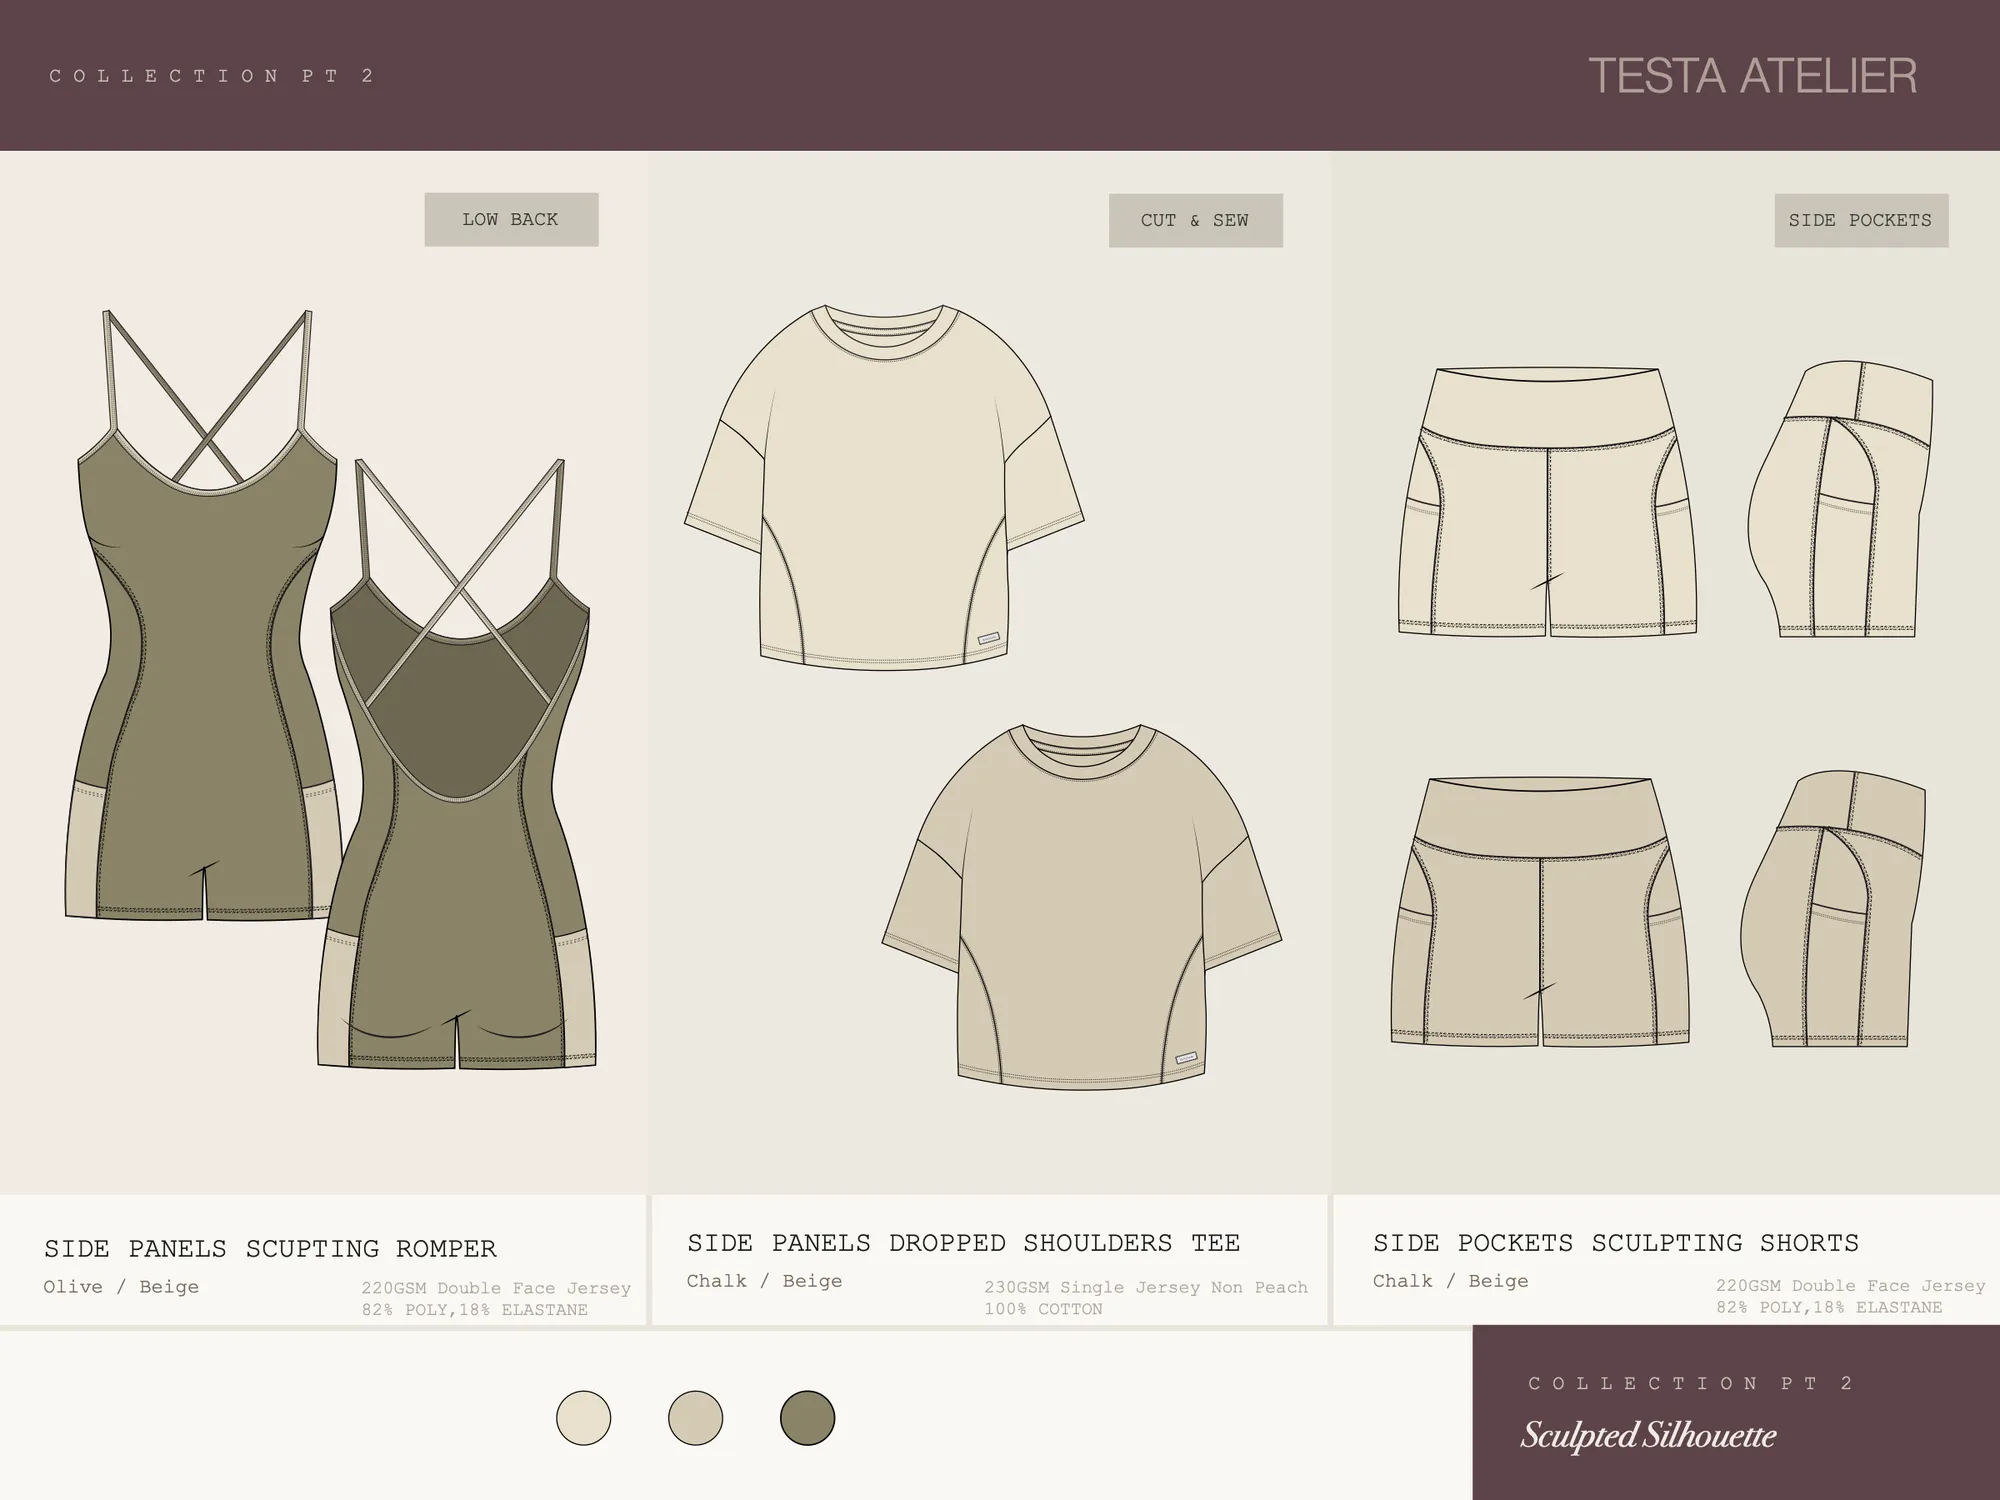Click the footer COLLECTION PT 2 label

coord(1691,1383)
